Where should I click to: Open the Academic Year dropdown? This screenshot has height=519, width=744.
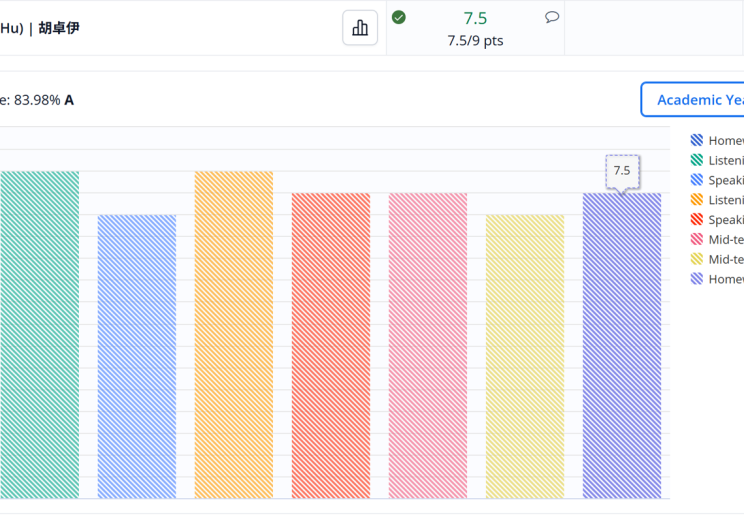tap(695, 100)
